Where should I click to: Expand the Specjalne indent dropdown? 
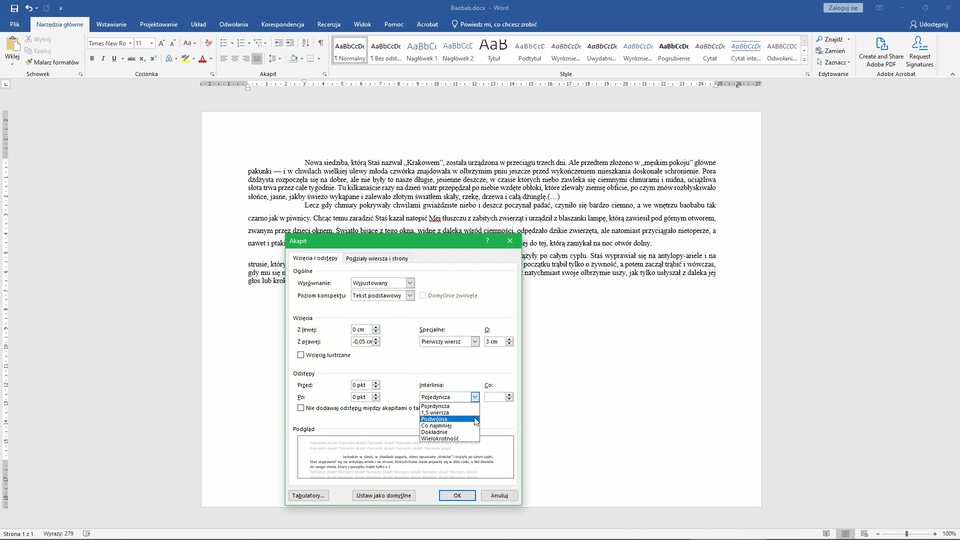pyautogui.click(x=475, y=341)
